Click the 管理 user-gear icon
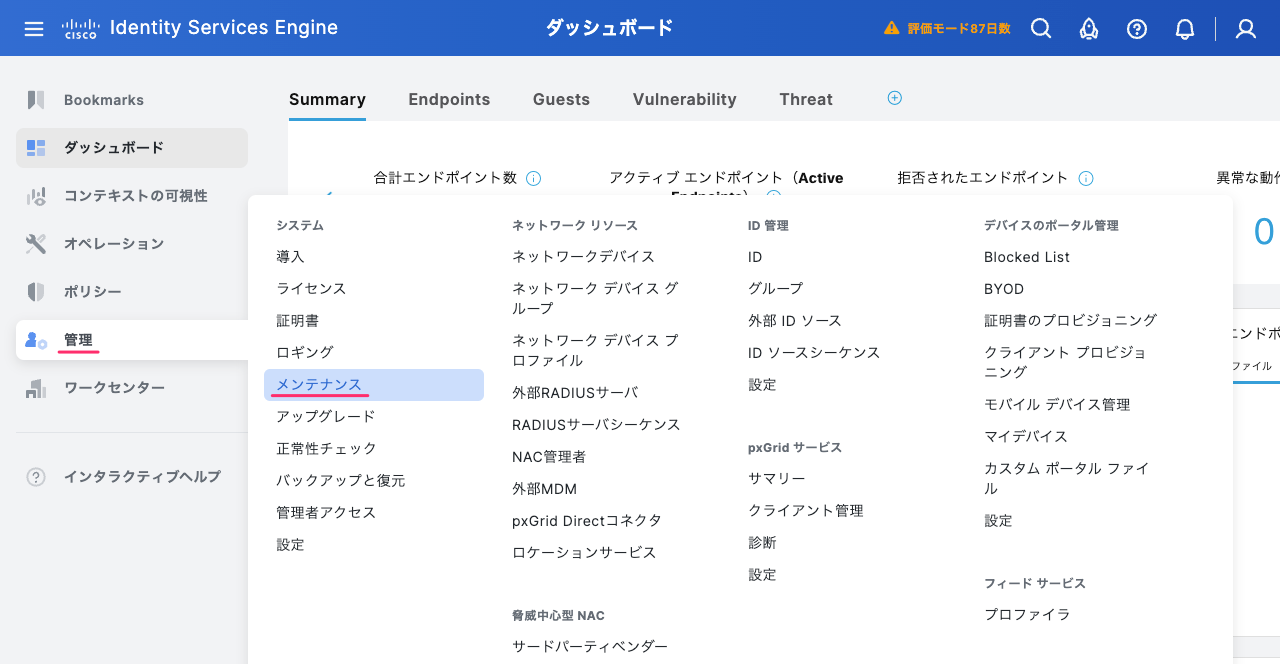 (x=36, y=340)
